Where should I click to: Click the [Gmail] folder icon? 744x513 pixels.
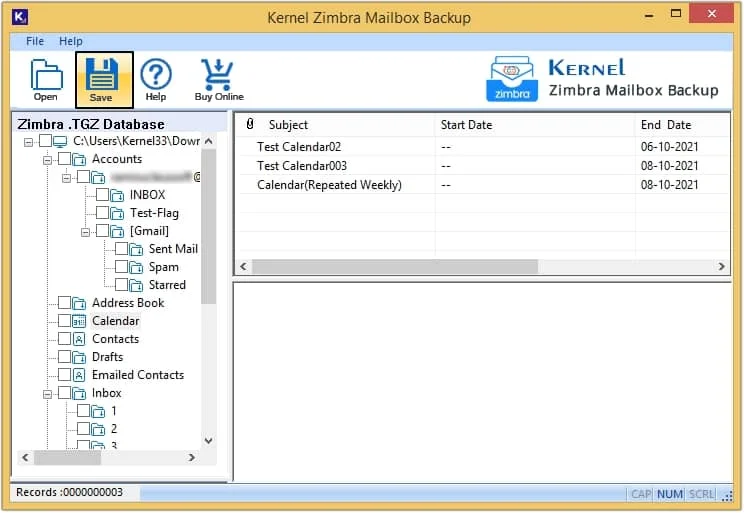pos(117,231)
